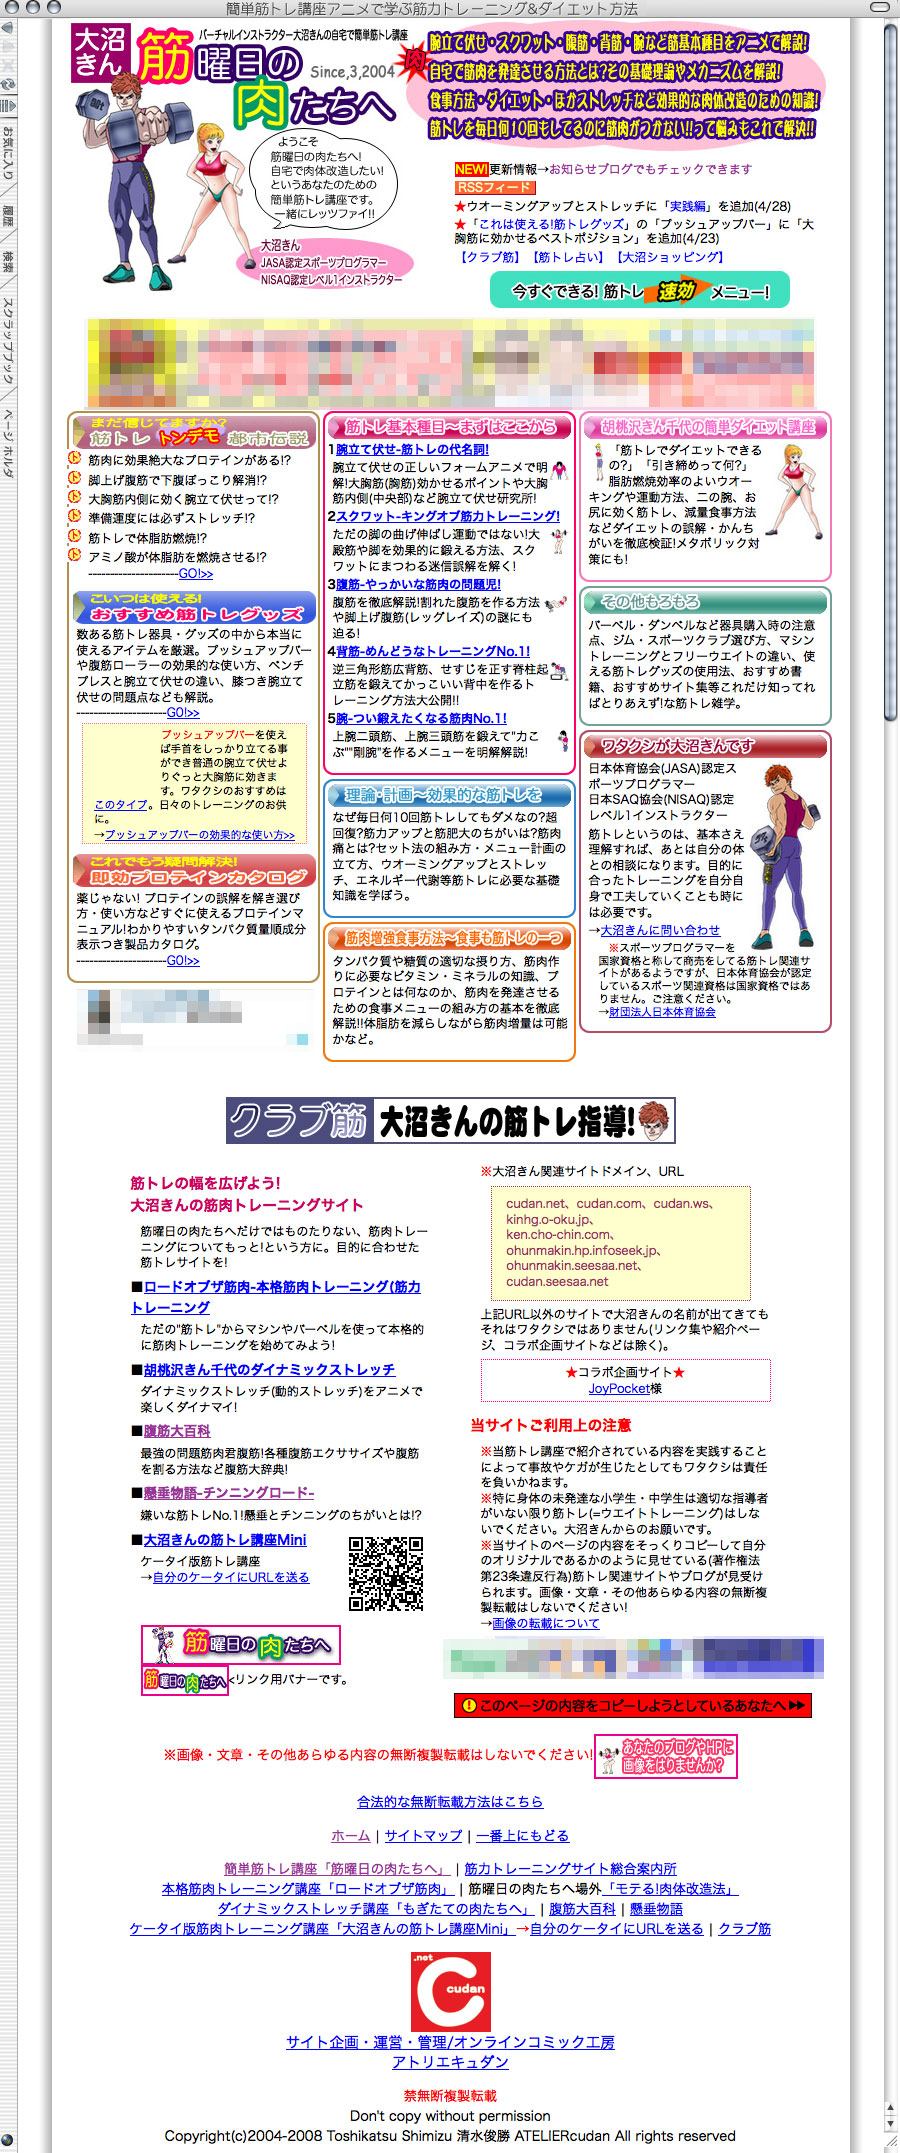Open the スクワット-キングオブ筋力トレーニング! link
The height and width of the screenshot is (2153, 900).
click(448, 516)
